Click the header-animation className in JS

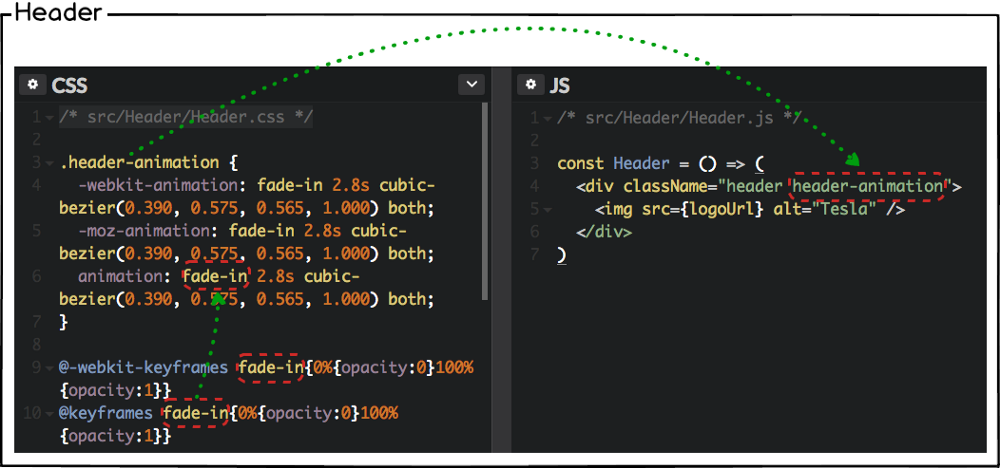tap(867, 186)
